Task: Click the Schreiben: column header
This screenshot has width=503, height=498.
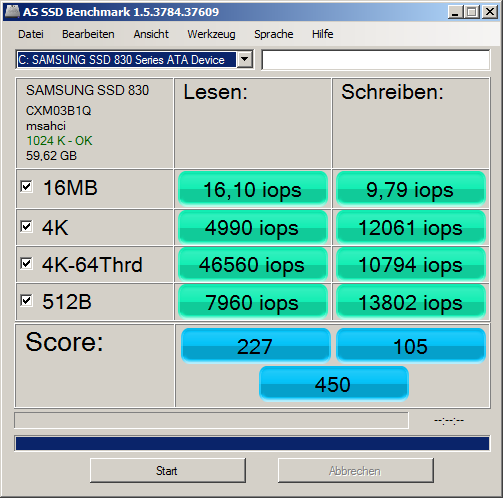Action: point(392,92)
